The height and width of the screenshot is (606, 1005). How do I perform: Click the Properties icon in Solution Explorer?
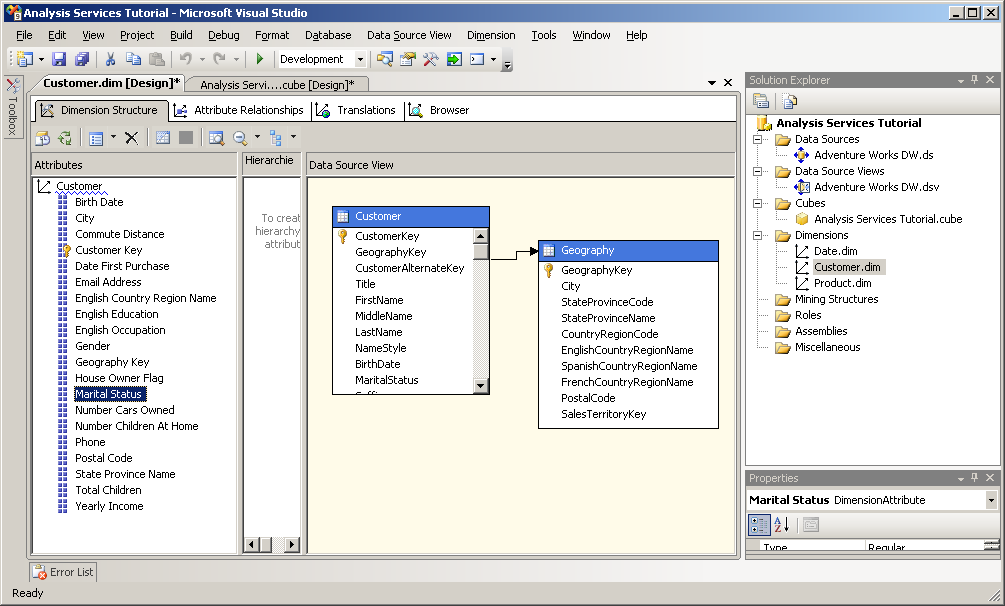point(761,101)
